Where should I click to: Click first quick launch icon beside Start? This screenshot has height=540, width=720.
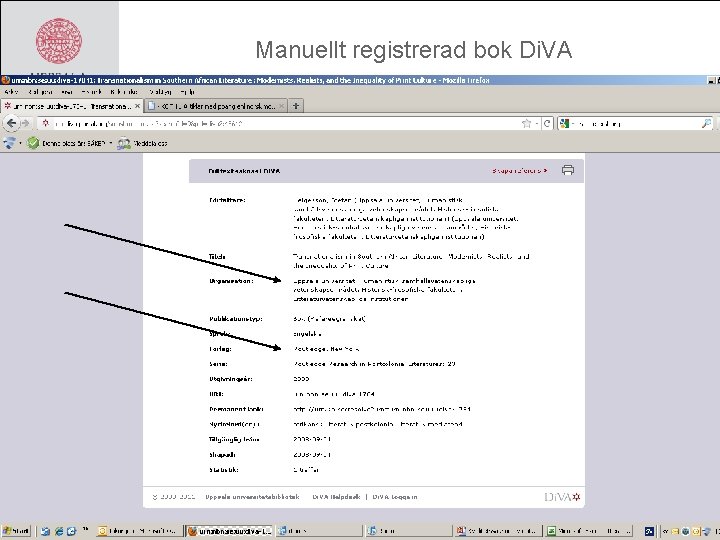[x=45, y=531]
